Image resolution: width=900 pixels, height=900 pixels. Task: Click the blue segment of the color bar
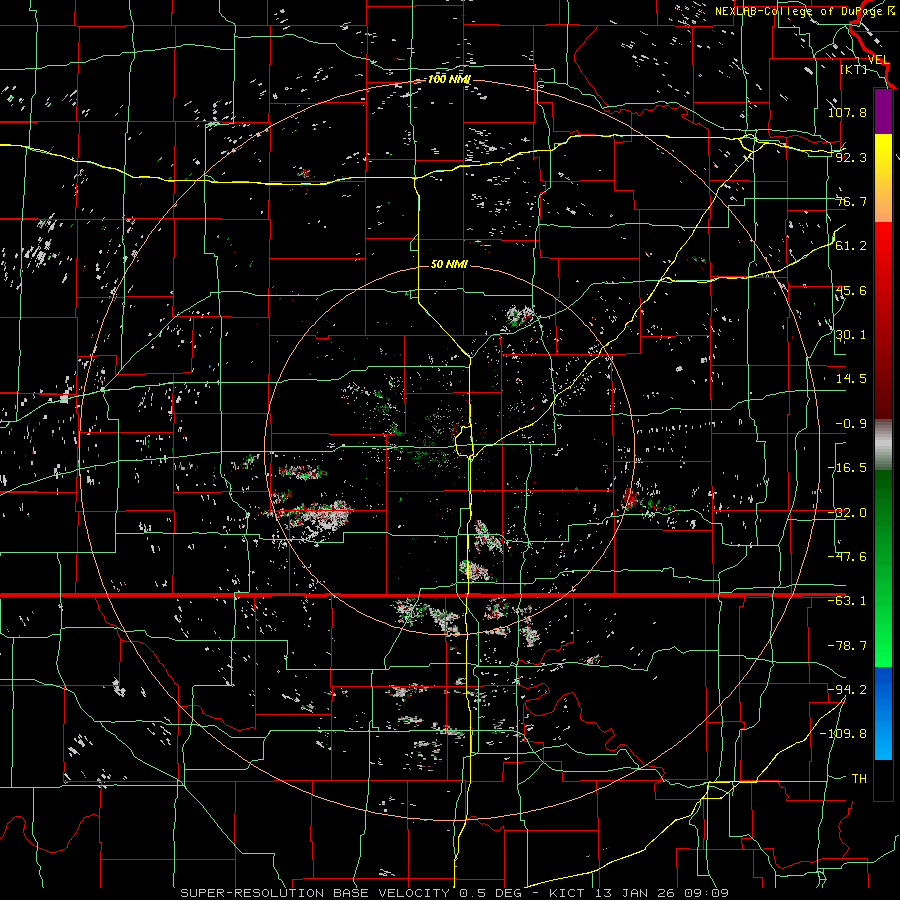[x=883, y=713]
